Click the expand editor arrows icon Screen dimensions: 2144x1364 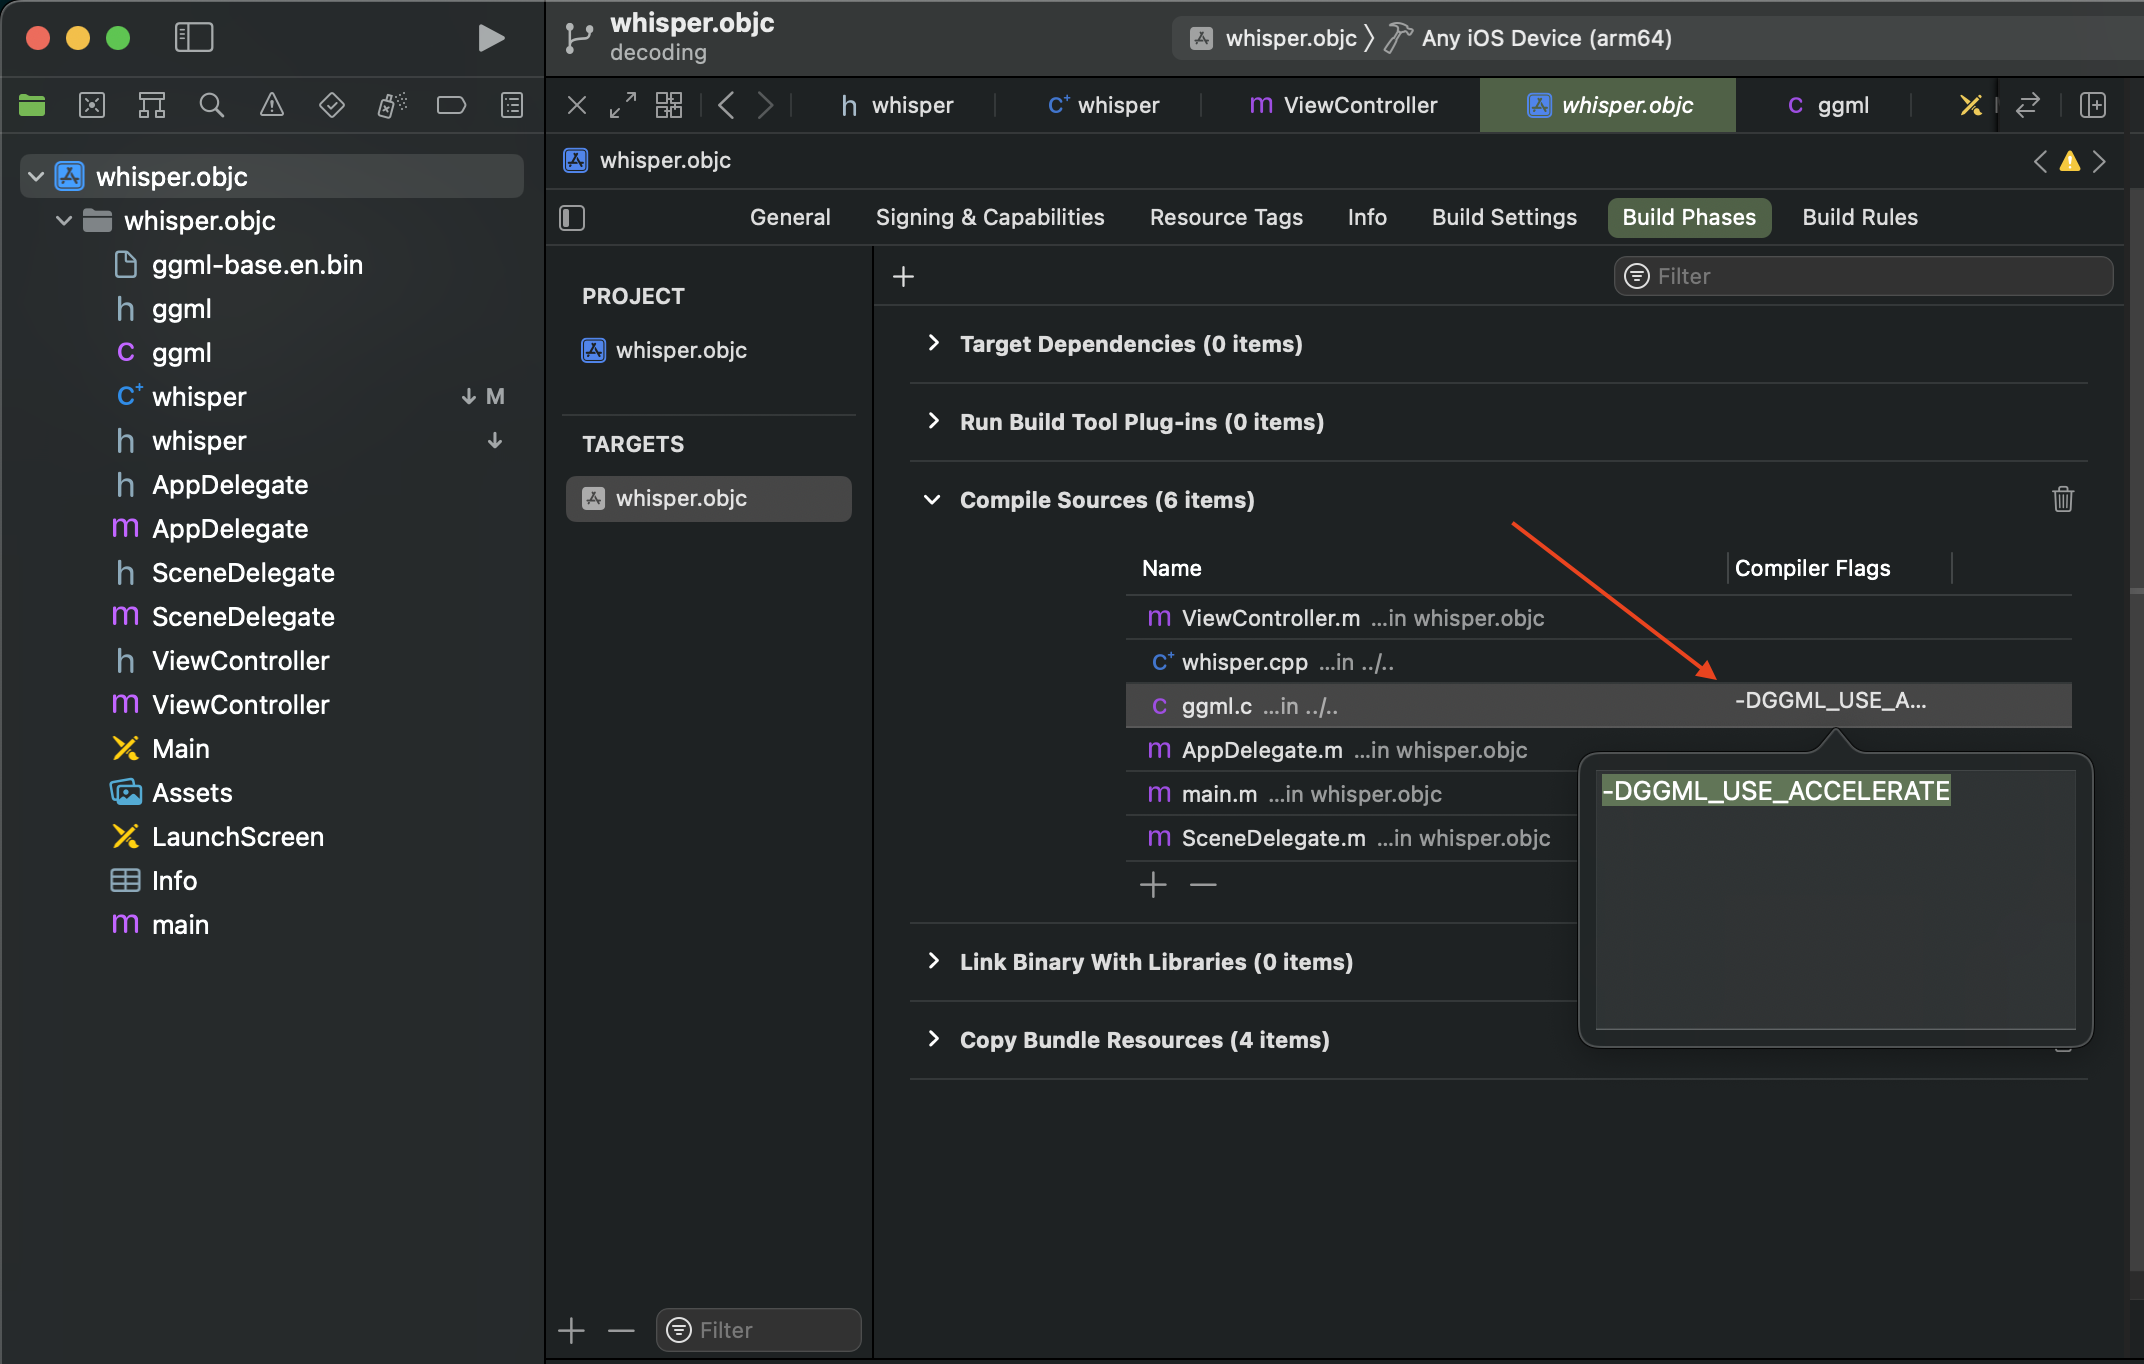(623, 105)
